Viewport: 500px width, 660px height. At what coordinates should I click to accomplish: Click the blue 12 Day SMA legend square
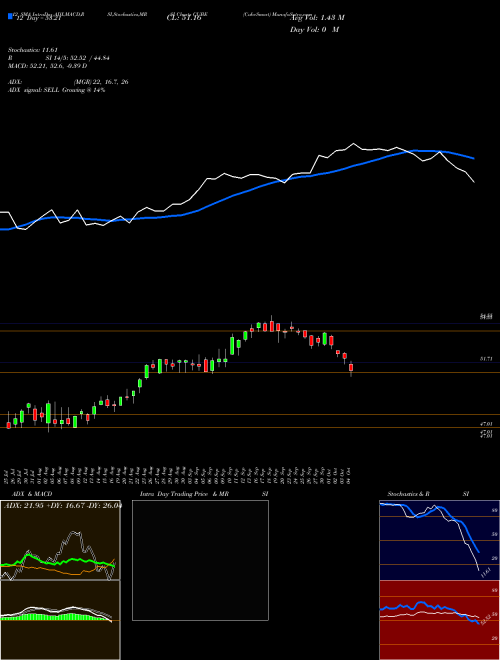(10, 17)
